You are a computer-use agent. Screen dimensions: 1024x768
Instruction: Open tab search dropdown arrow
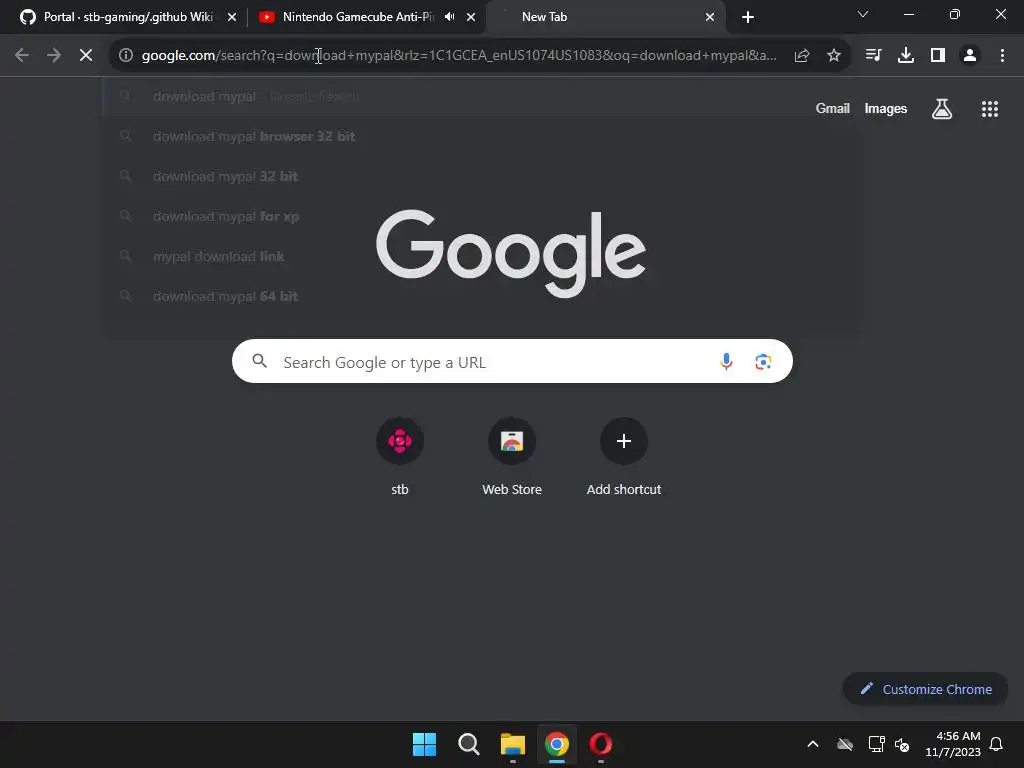click(x=863, y=14)
